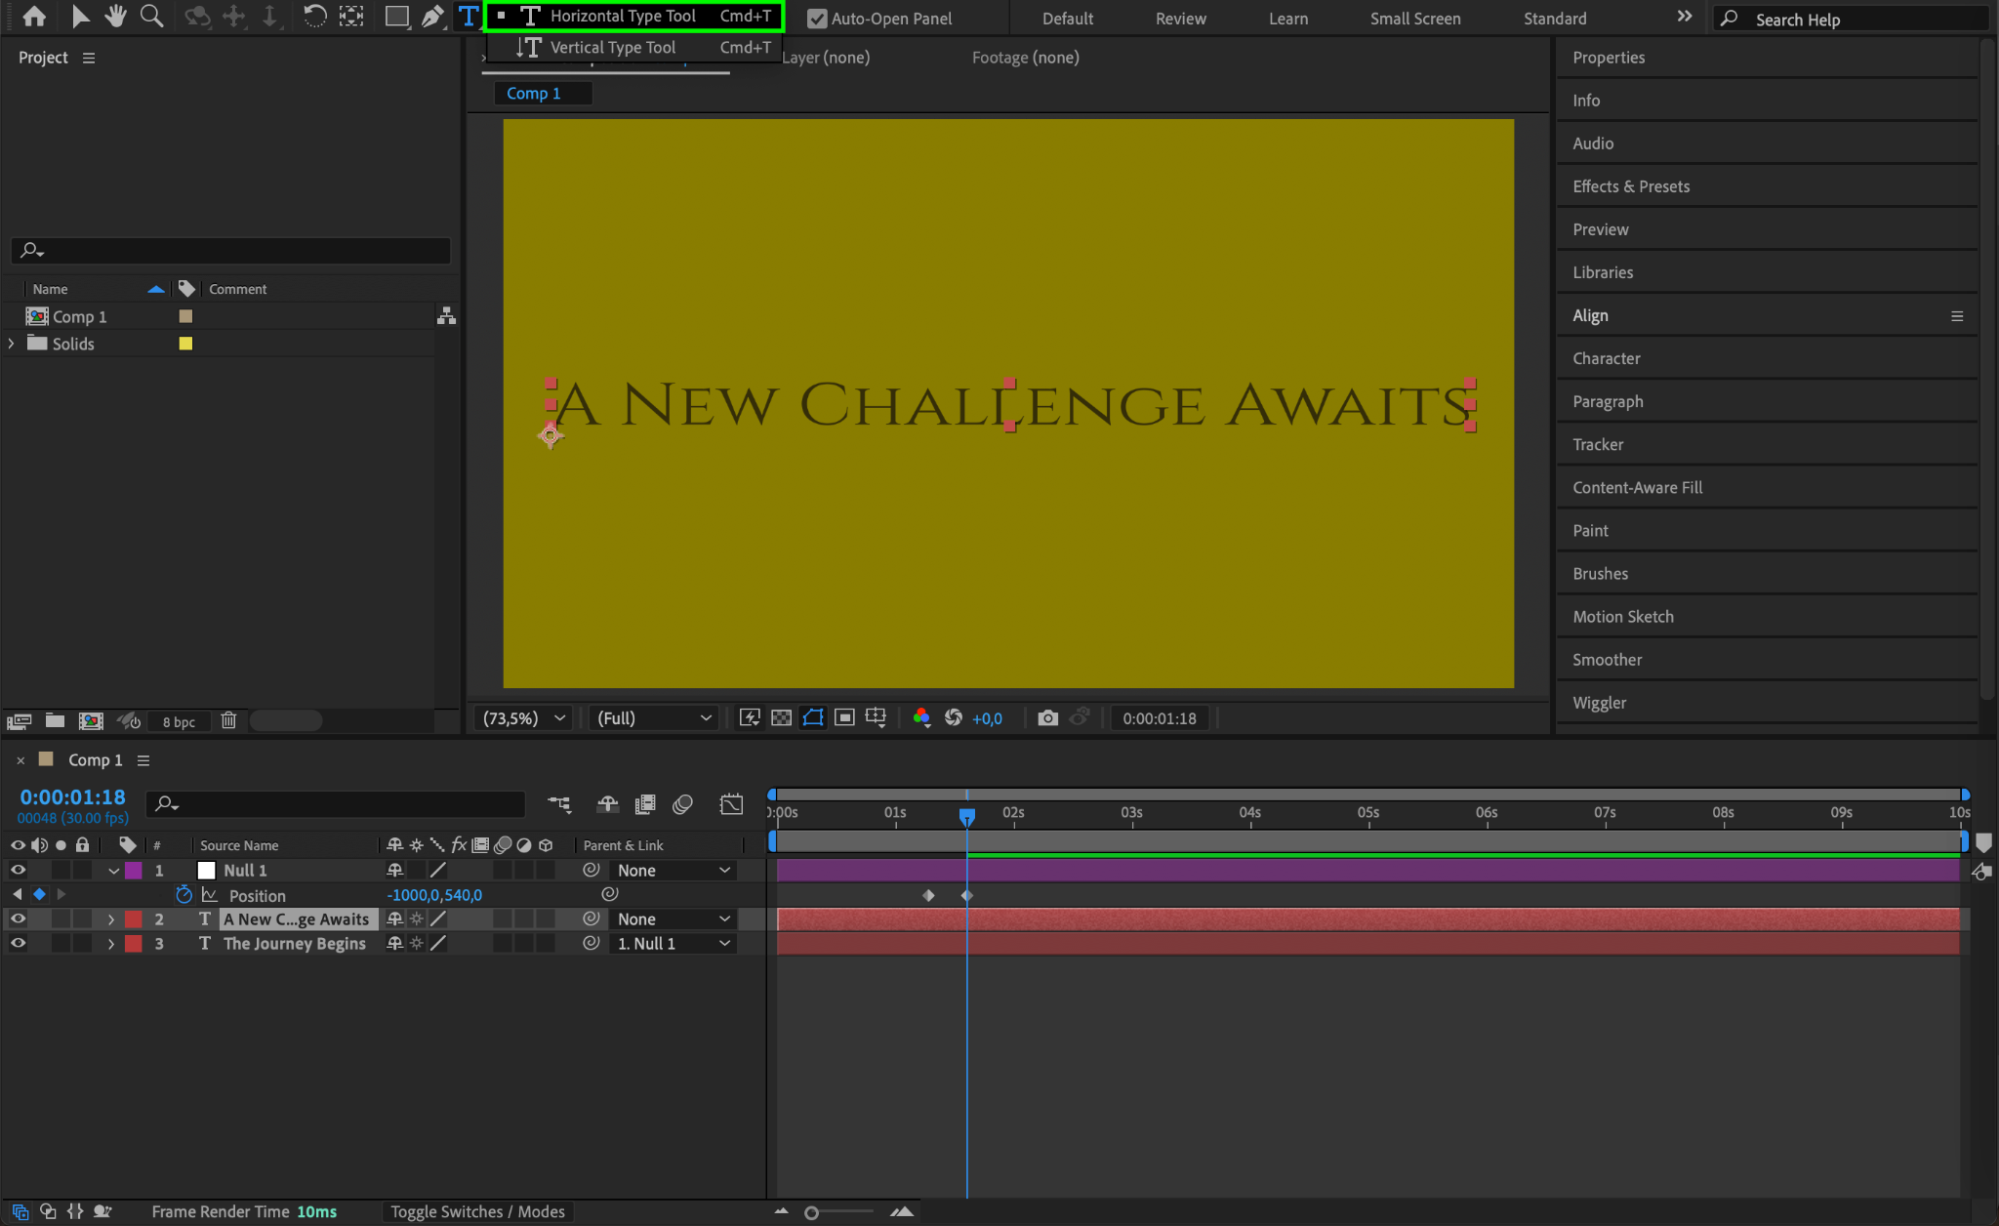1999x1226 pixels.
Task: Click the Home icon in toolbar
Action: click(34, 16)
